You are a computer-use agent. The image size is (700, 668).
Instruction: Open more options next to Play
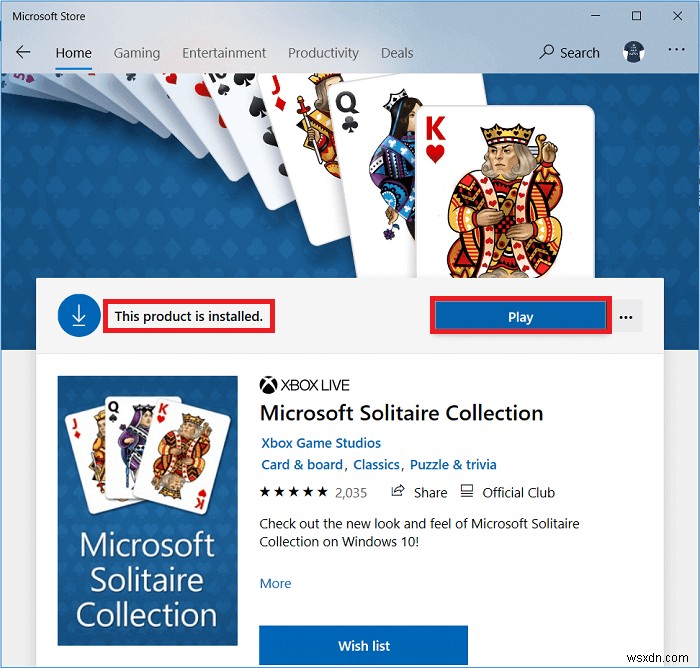tap(626, 317)
